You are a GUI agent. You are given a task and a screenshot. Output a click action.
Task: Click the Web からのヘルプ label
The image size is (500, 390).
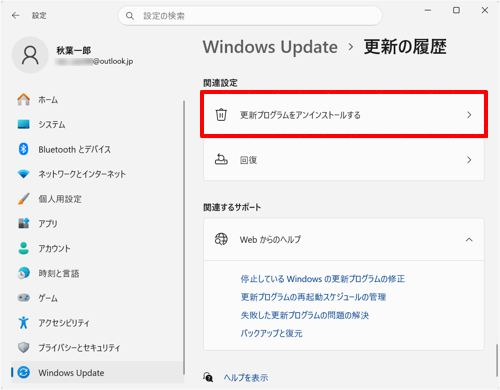(x=270, y=239)
